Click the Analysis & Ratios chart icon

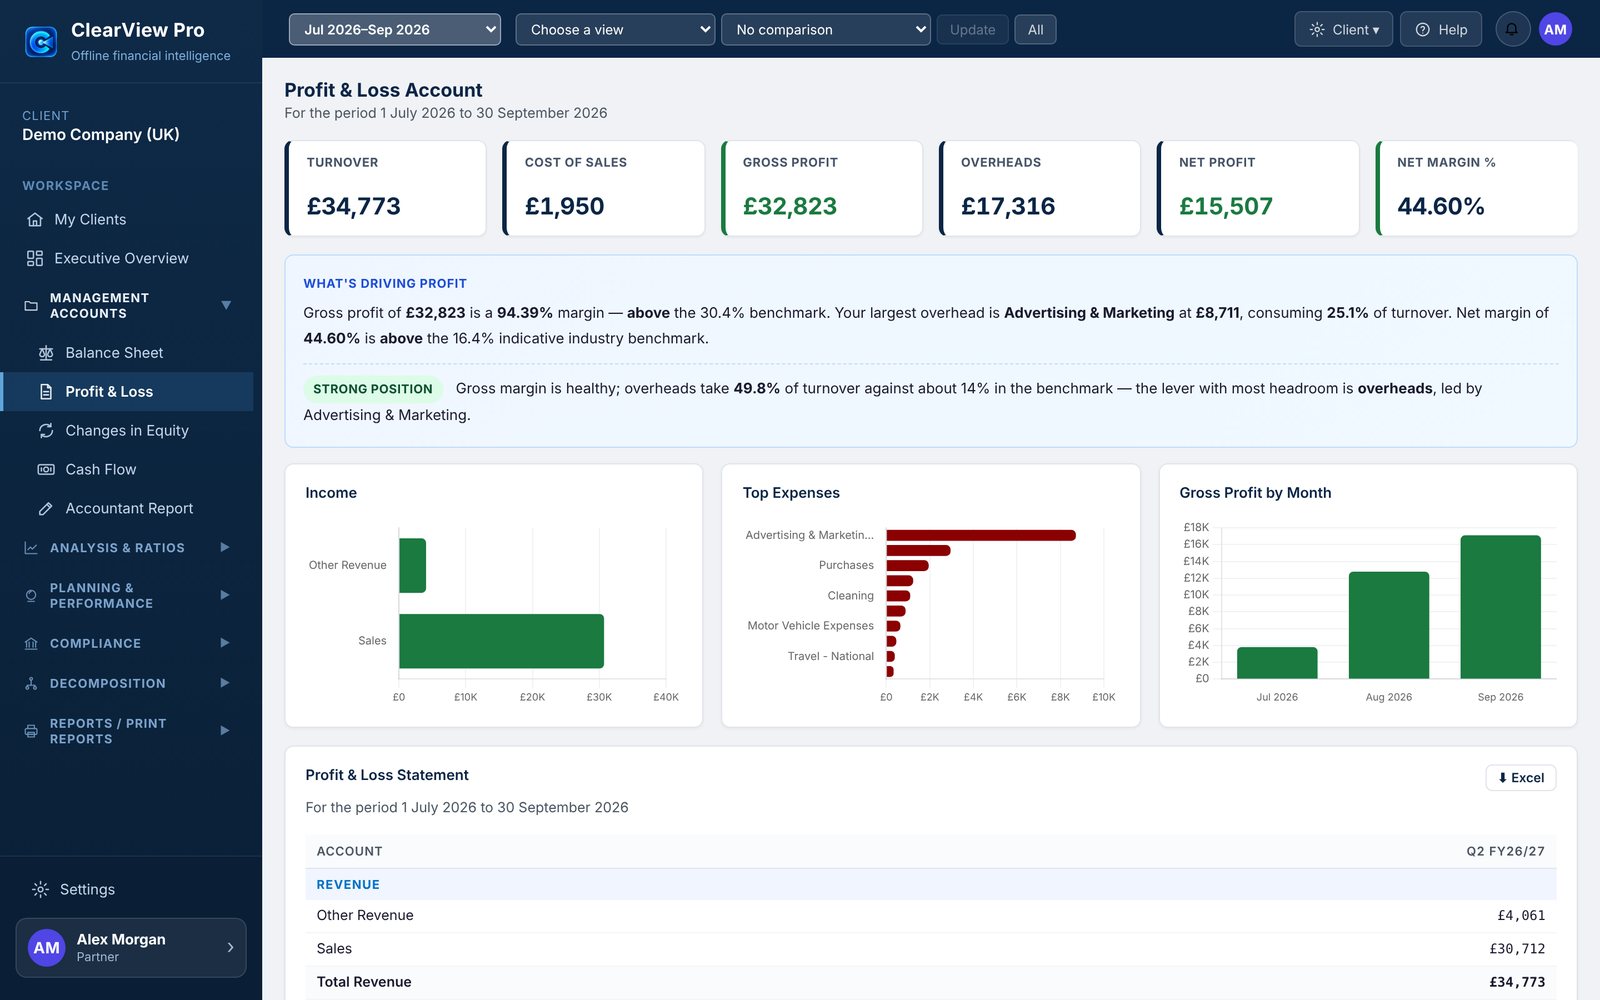[31, 548]
